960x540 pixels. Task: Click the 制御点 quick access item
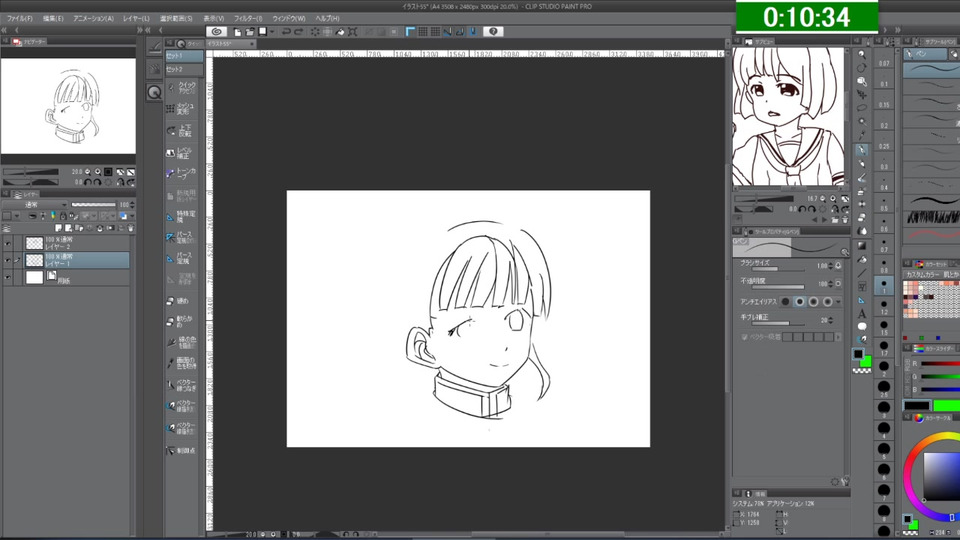(181, 451)
